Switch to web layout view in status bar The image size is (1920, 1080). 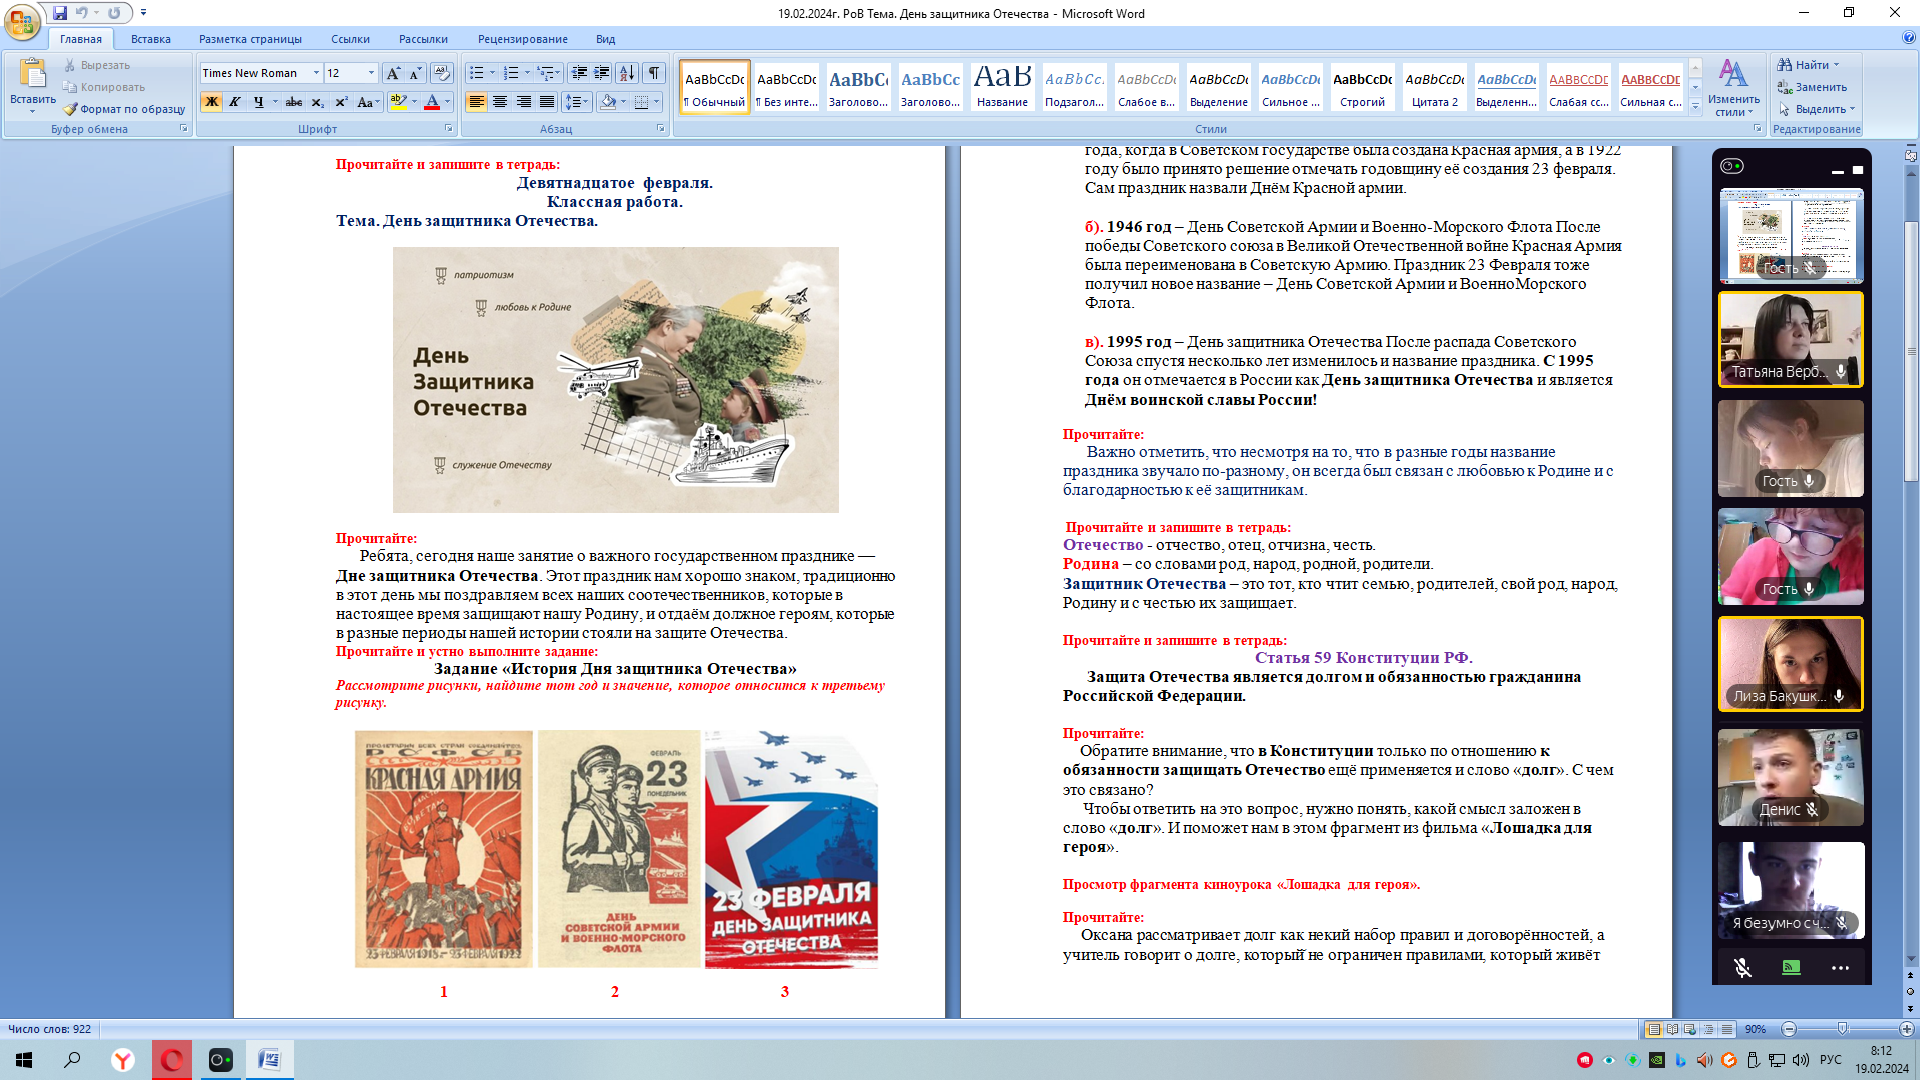1690,1029
